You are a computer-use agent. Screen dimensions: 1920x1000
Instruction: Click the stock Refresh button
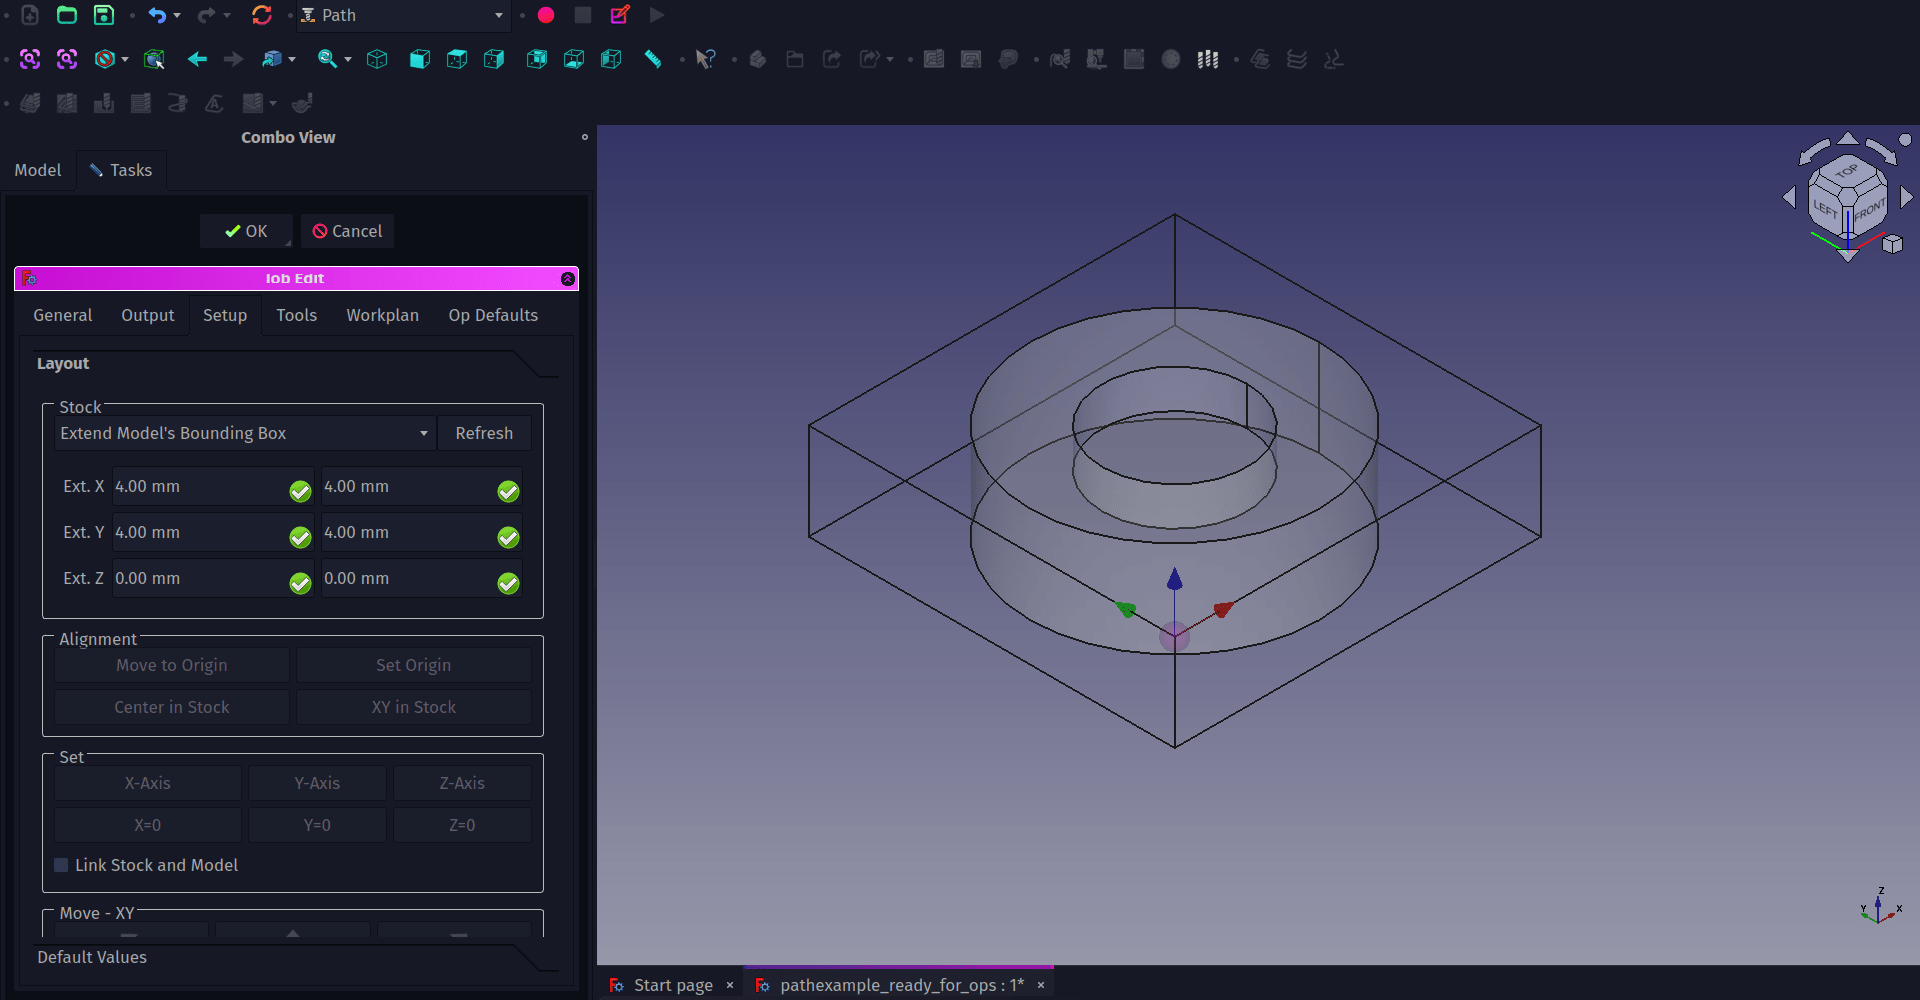coord(484,433)
